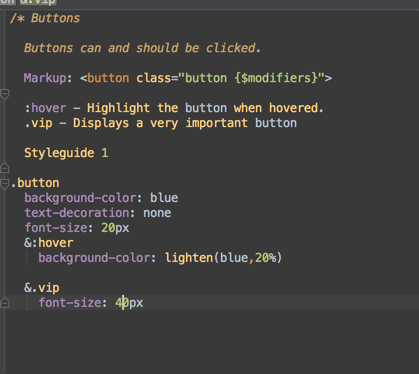Click the 'px' unit after 40
The width and height of the screenshot is (419, 374).
tap(136, 303)
